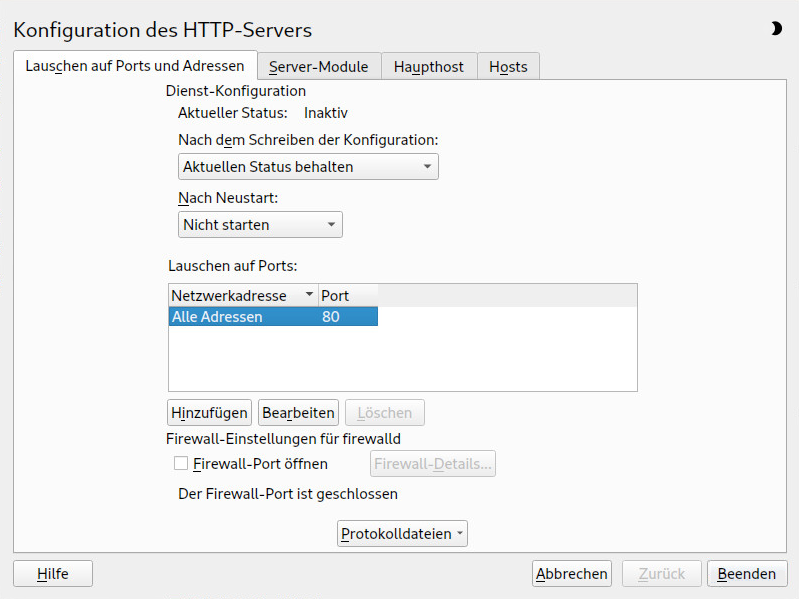Cancel with the Abbrechen button
Image resolution: width=799 pixels, height=599 pixels.
tap(572, 574)
